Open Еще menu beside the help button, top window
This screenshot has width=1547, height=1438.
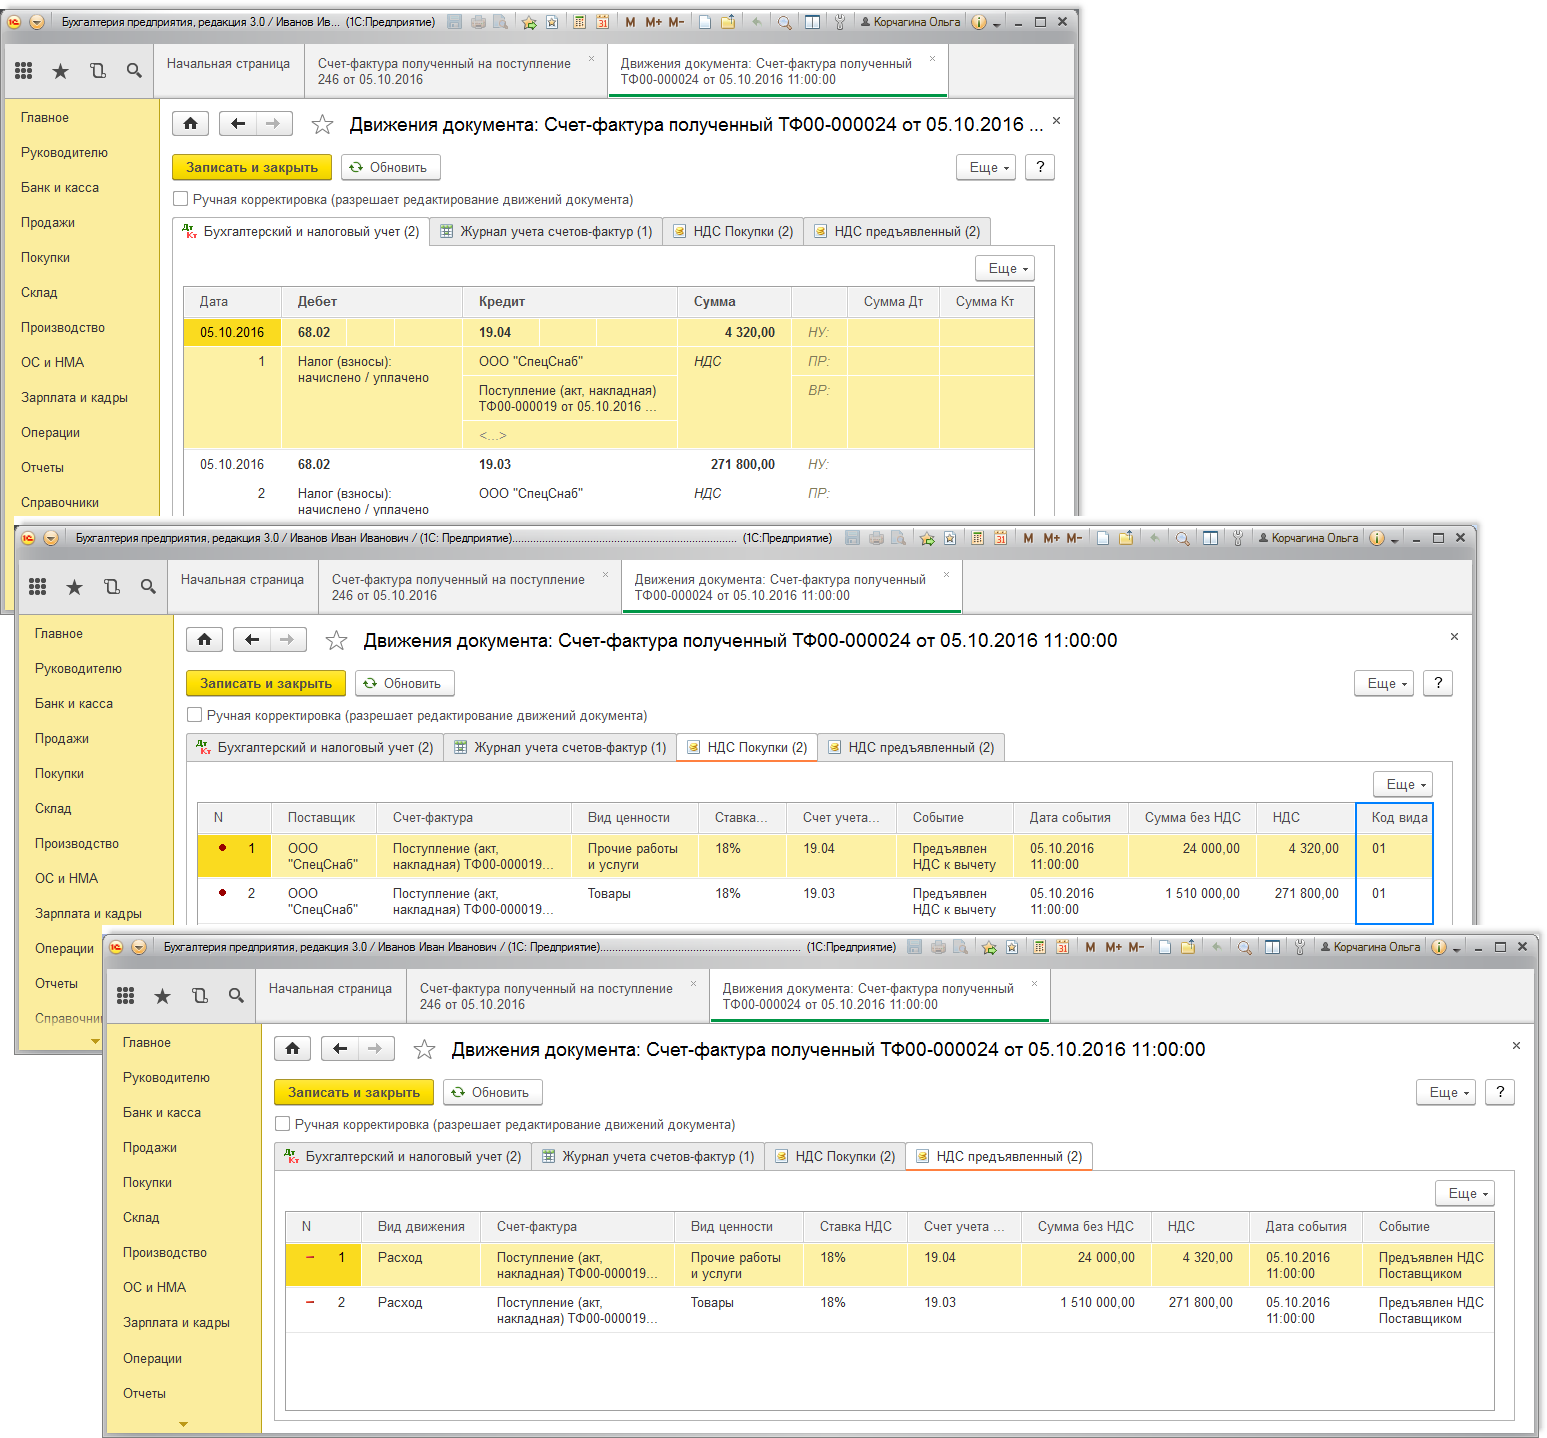[985, 167]
